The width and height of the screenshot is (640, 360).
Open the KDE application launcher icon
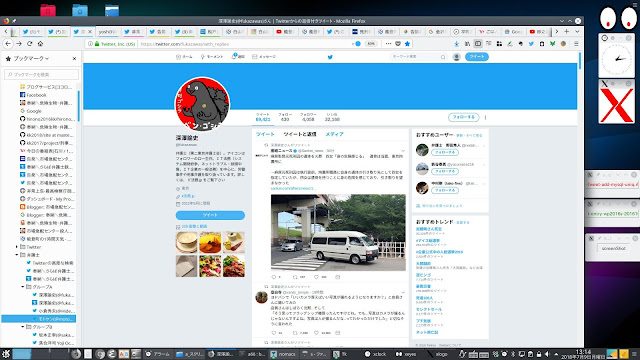point(6,353)
